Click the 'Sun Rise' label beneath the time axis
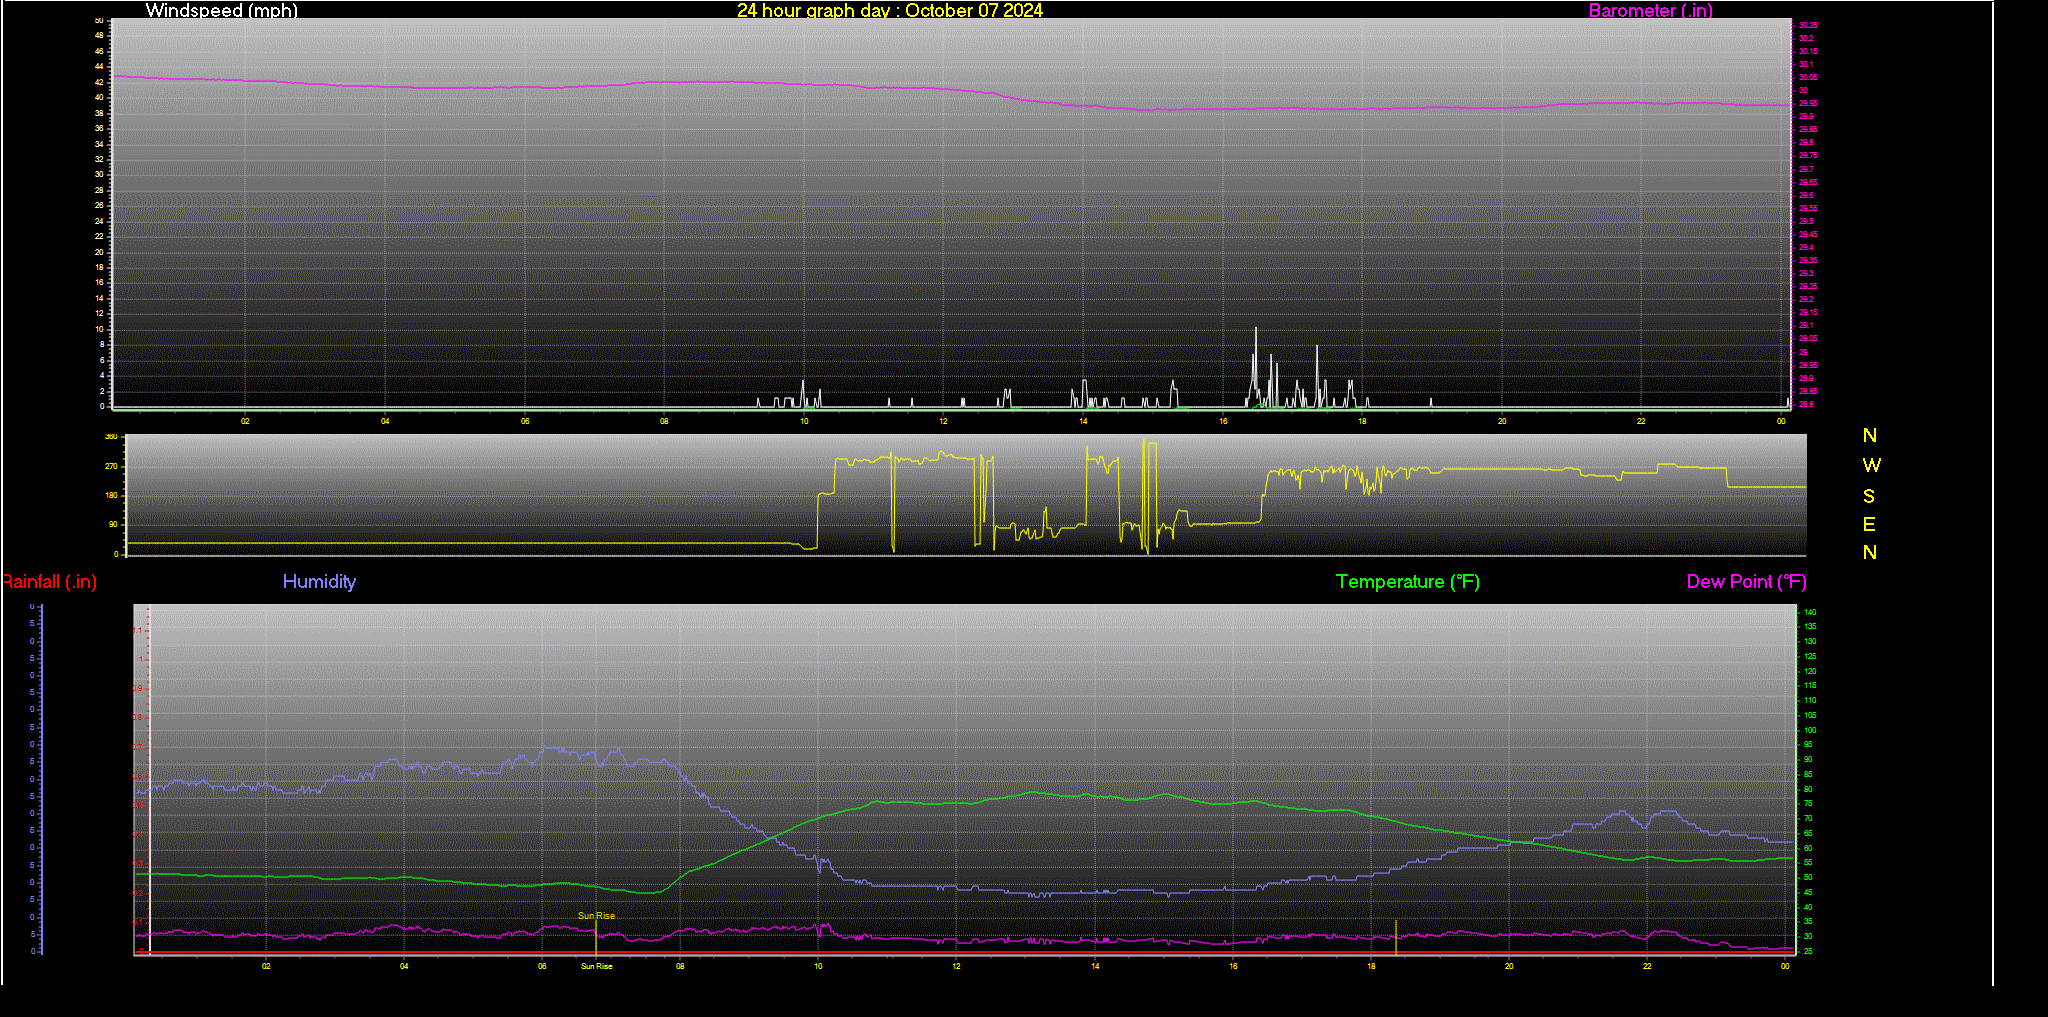This screenshot has width=2048, height=1017. (597, 966)
